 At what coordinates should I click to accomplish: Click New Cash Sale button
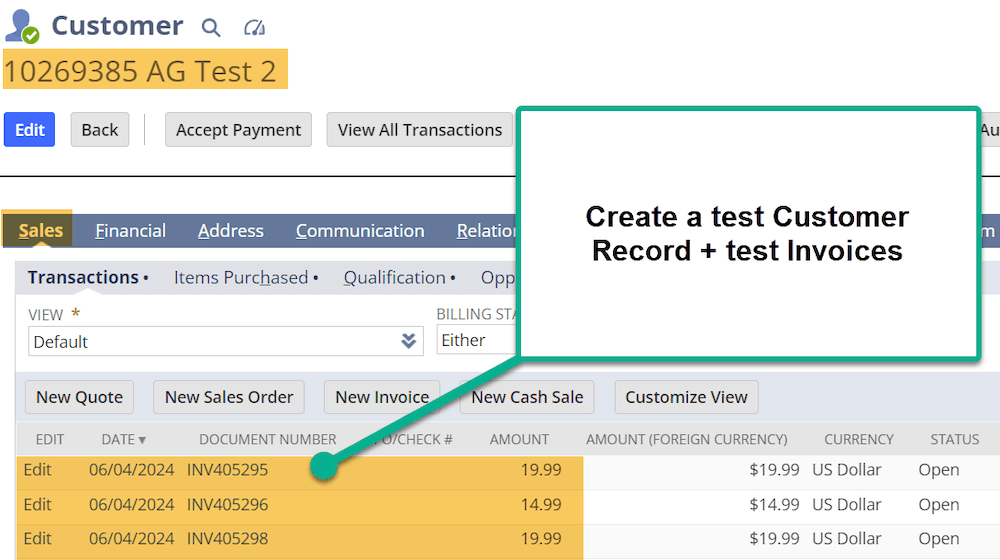tap(527, 397)
